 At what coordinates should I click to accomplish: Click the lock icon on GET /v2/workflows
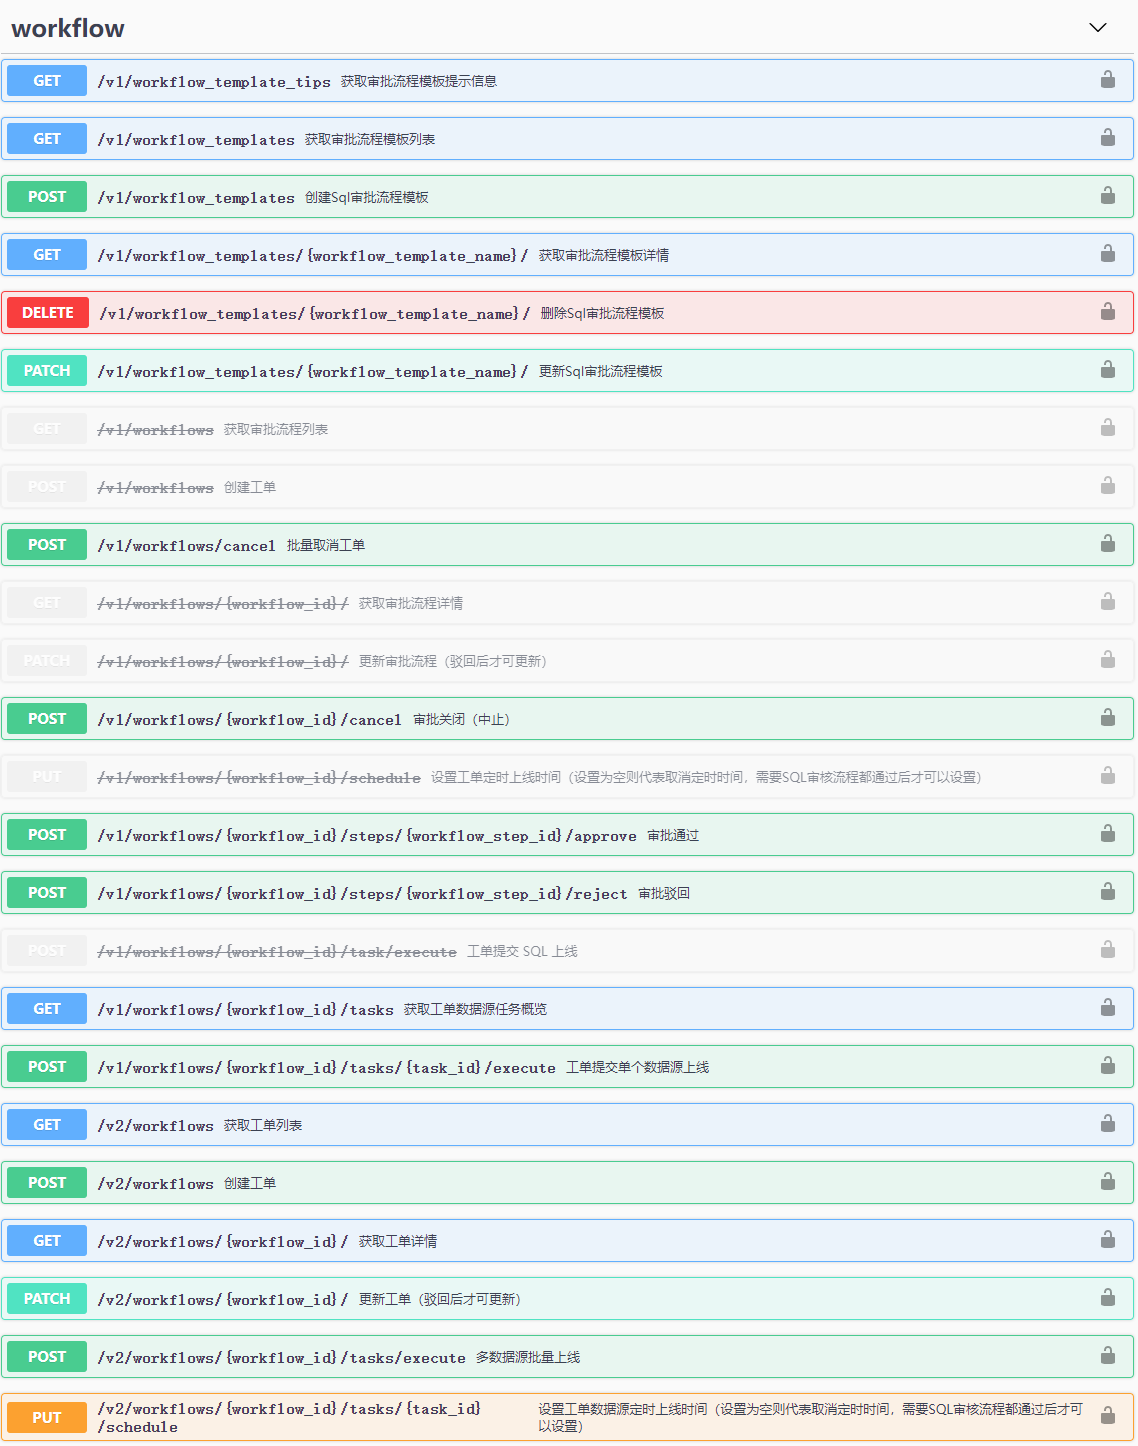1108,1124
